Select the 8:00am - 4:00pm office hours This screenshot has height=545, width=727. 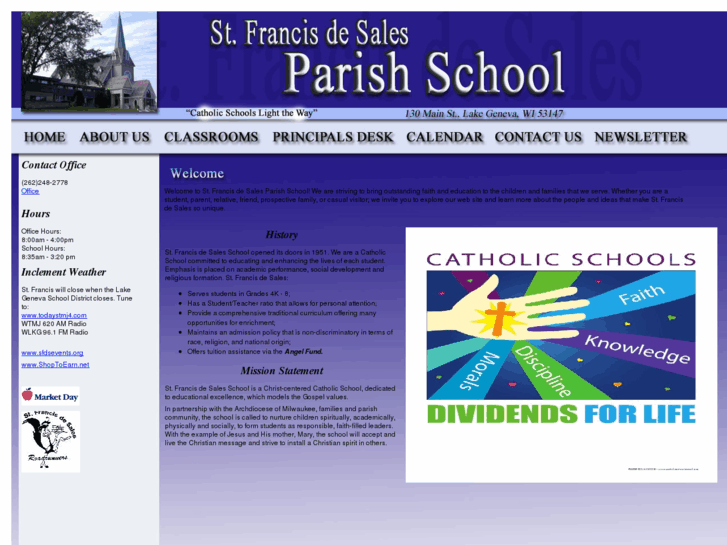click(x=47, y=240)
